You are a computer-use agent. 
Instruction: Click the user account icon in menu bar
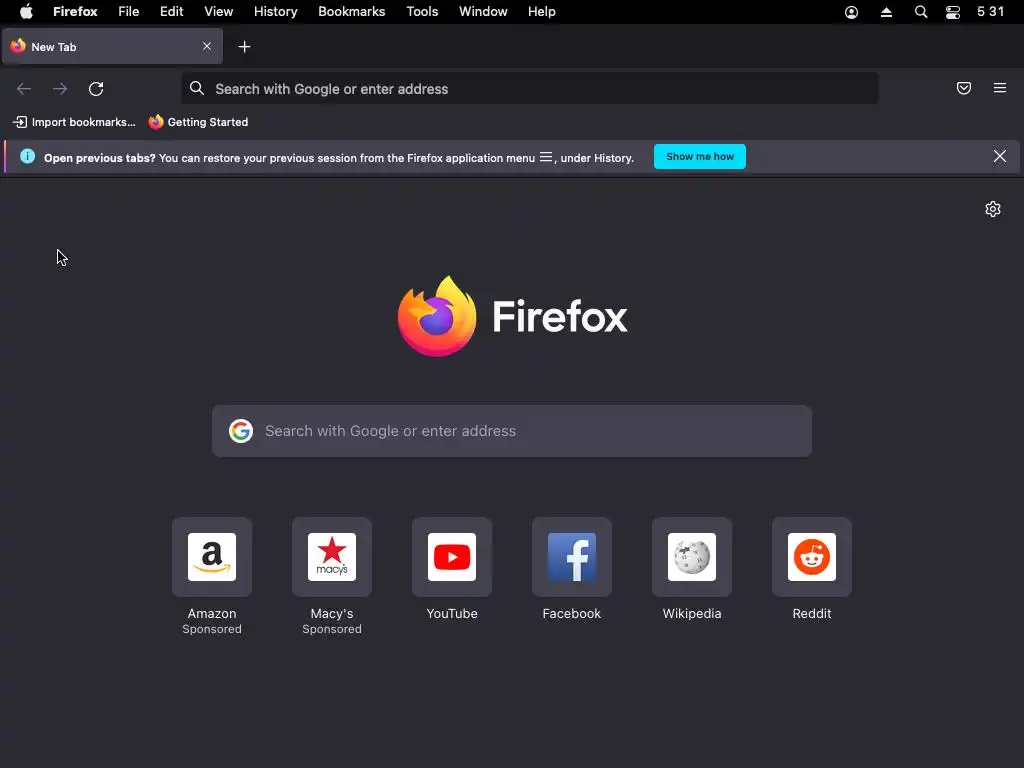852,12
